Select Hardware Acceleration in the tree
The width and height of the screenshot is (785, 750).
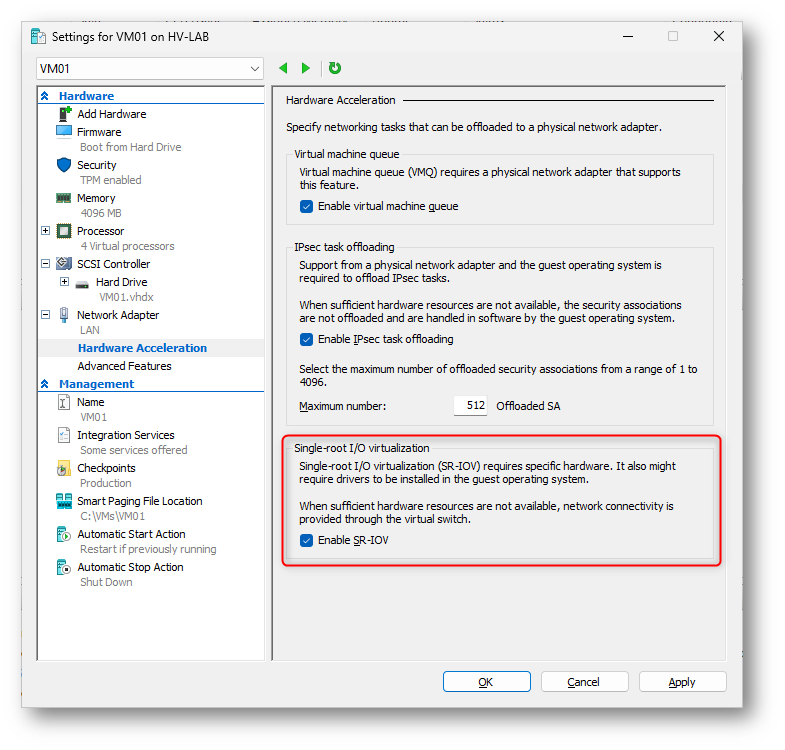click(x=142, y=348)
